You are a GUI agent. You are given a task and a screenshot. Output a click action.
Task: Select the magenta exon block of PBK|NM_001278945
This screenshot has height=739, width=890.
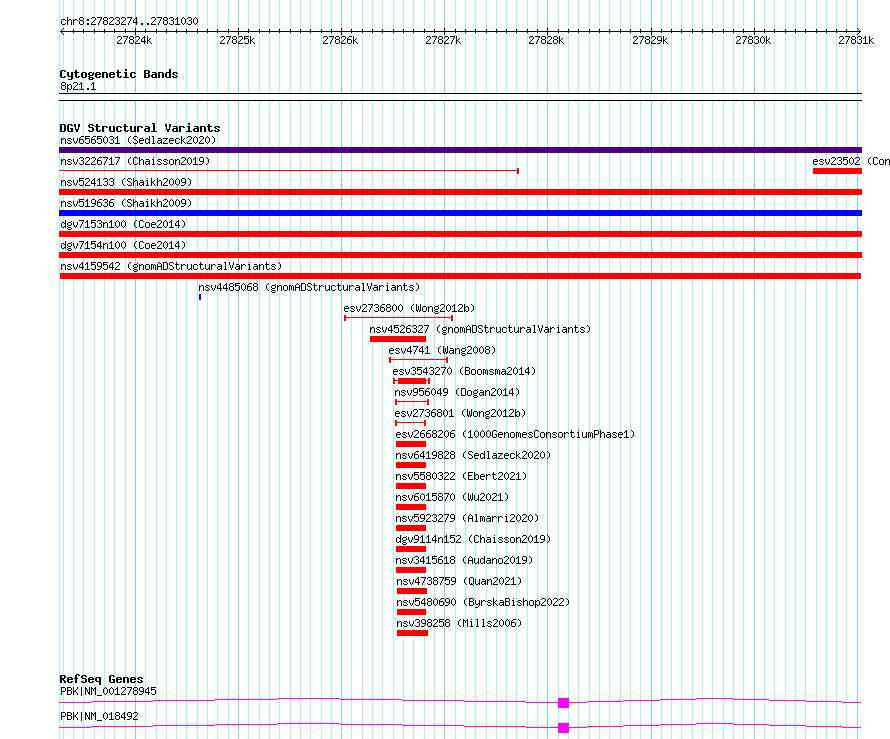pyautogui.click(x=564, y=703)
